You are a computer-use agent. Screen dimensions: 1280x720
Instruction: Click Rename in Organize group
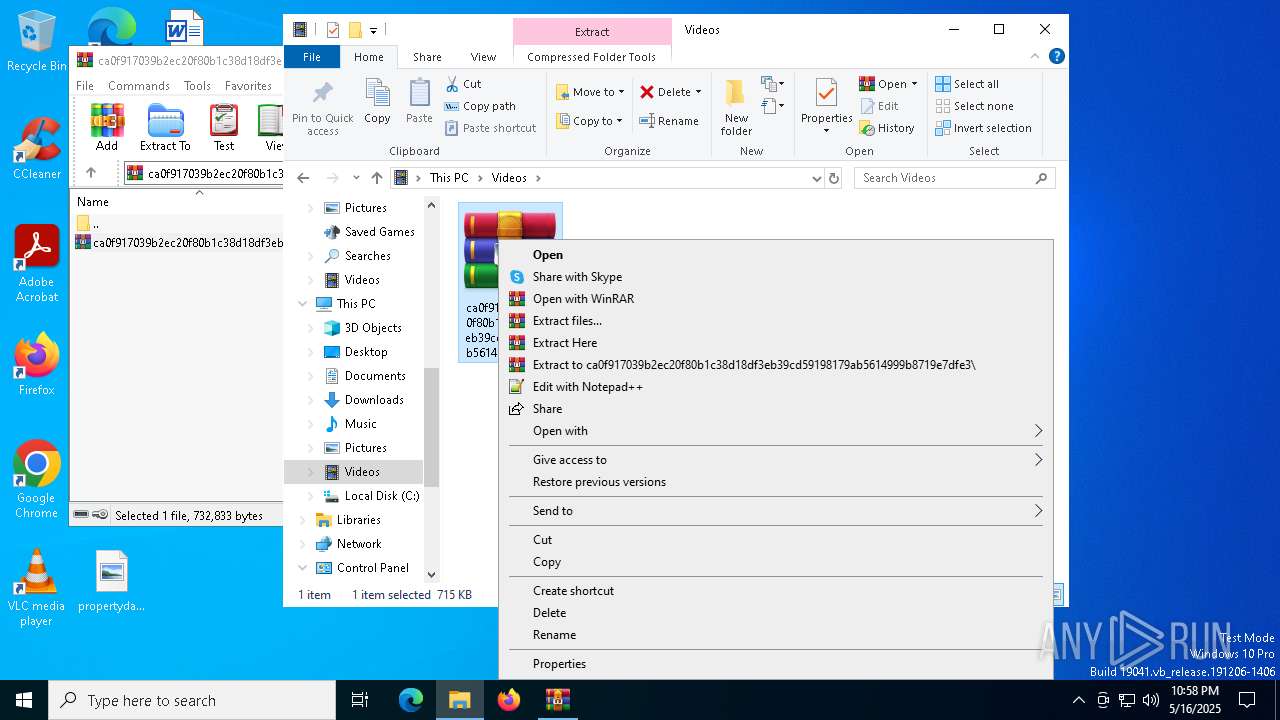click(669, 121)
